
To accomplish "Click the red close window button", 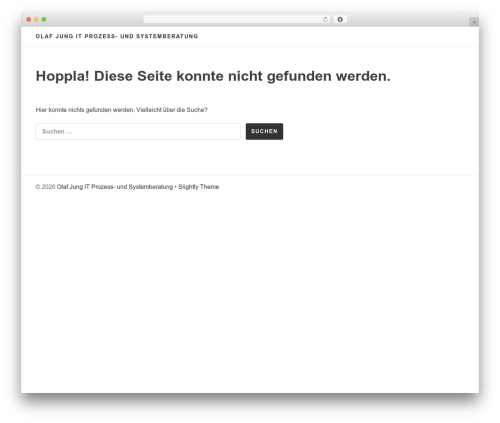I will click(x=29, y=19).
